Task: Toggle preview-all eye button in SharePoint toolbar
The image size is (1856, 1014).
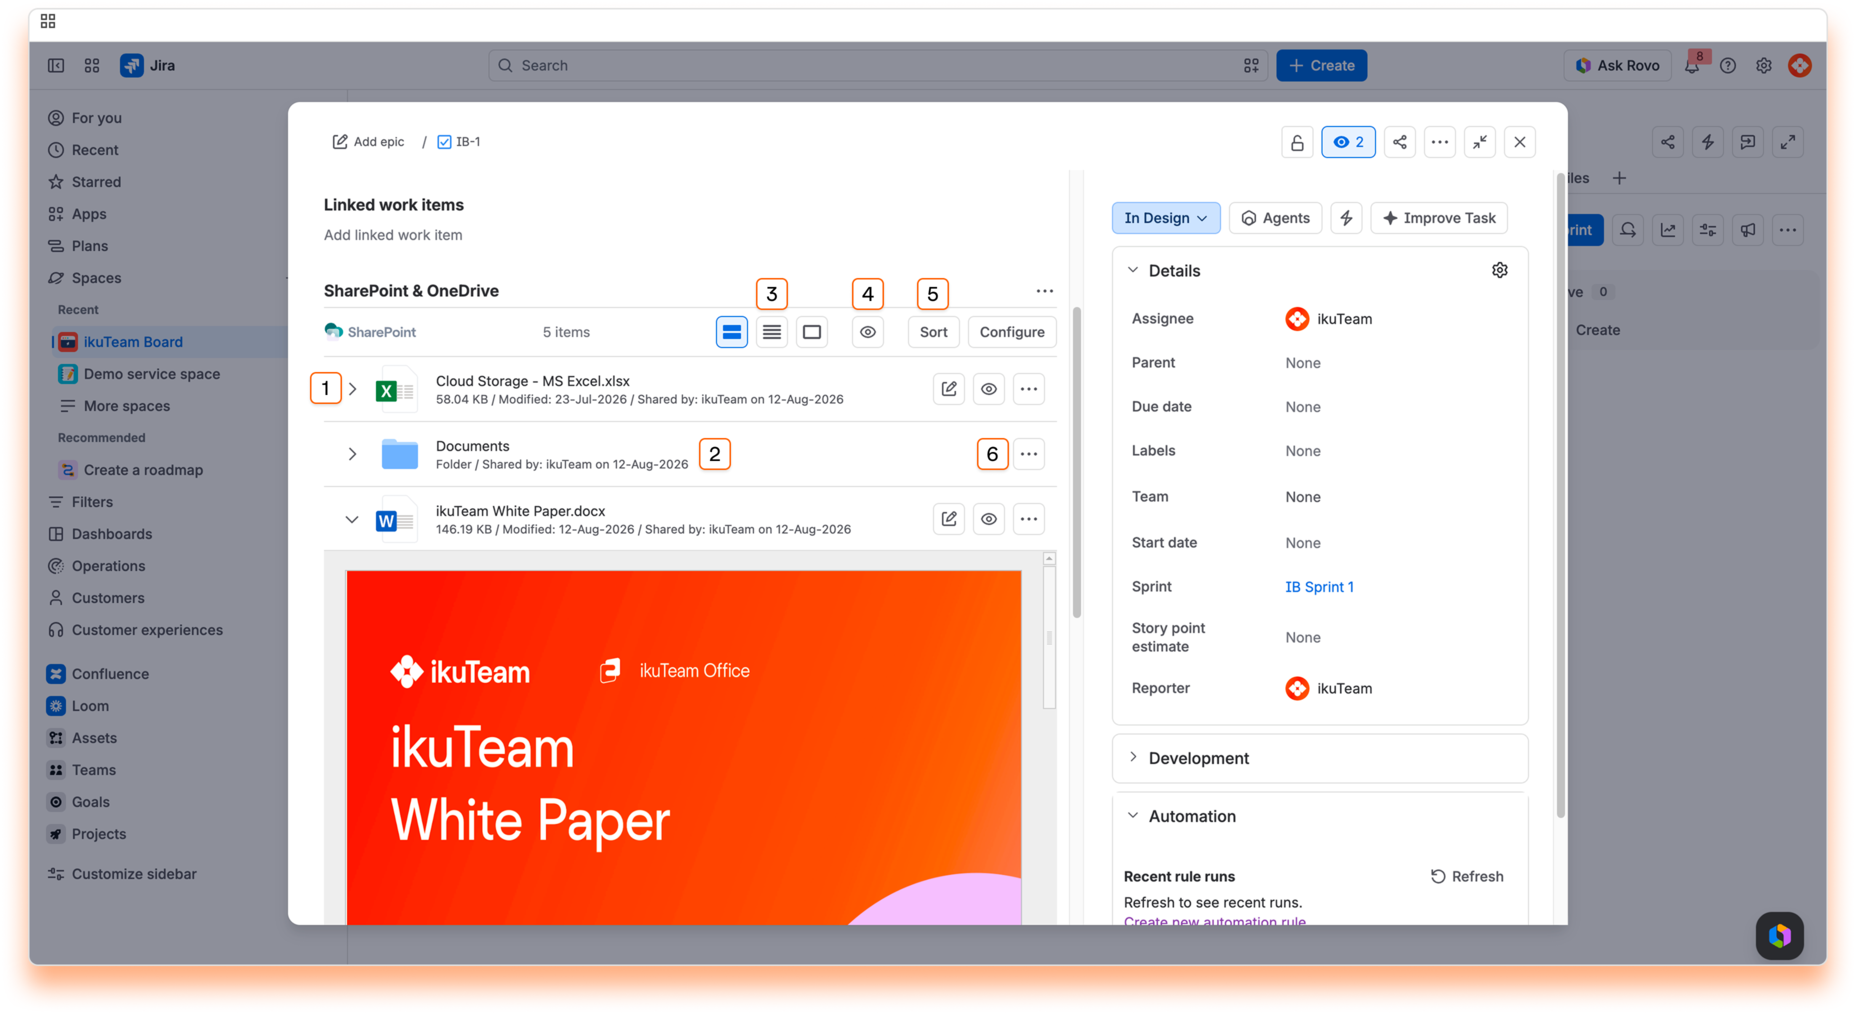Action: click(x=868, y=332)
